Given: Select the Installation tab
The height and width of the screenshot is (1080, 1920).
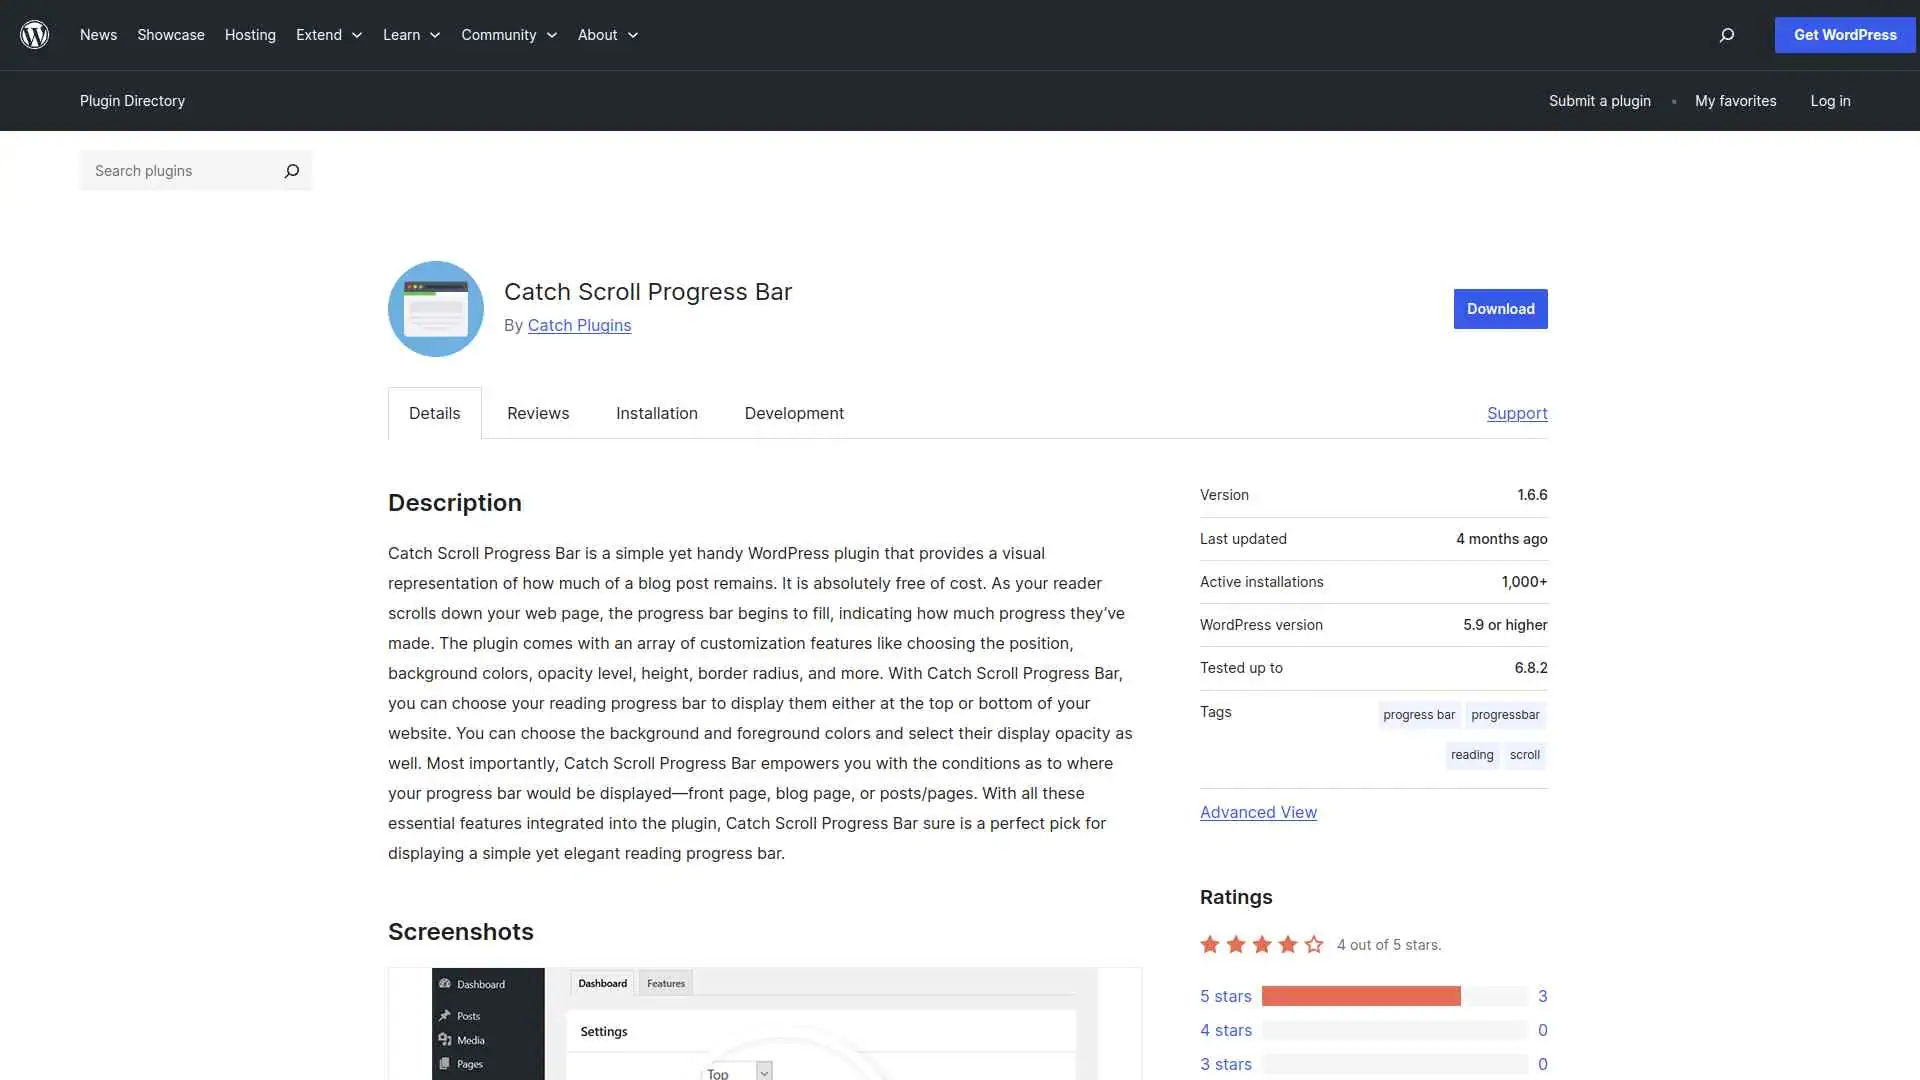Looking at the screenshot, I should pyautogui.click(x=656, y=413).
